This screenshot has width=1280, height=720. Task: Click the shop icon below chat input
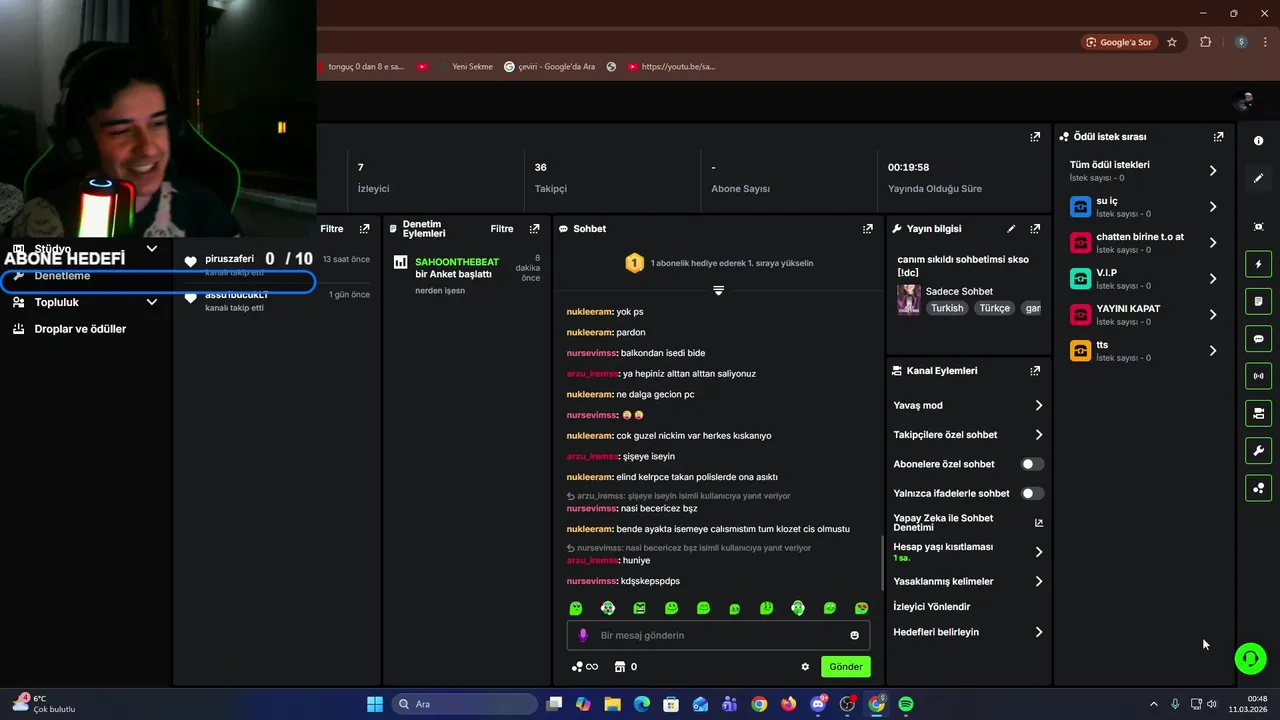(619, 667)
